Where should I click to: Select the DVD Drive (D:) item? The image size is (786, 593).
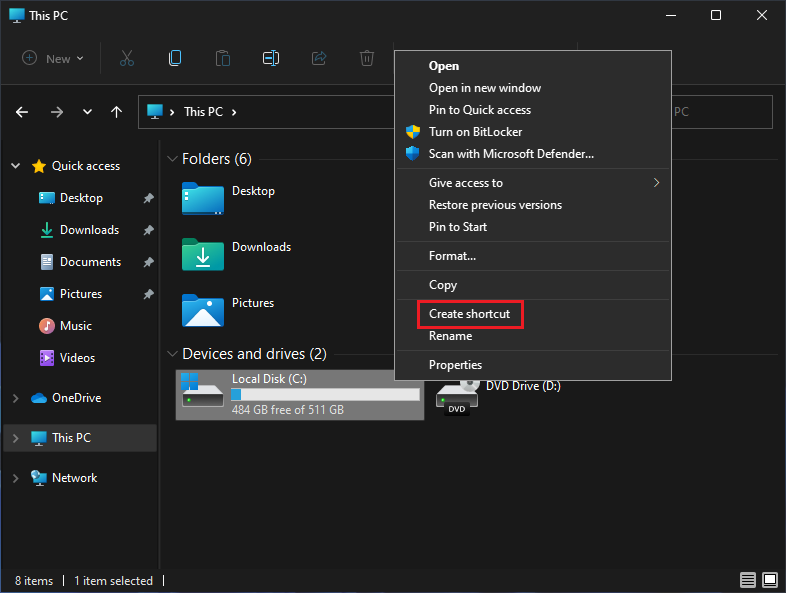pyautogui.click(x=498, y=398)
